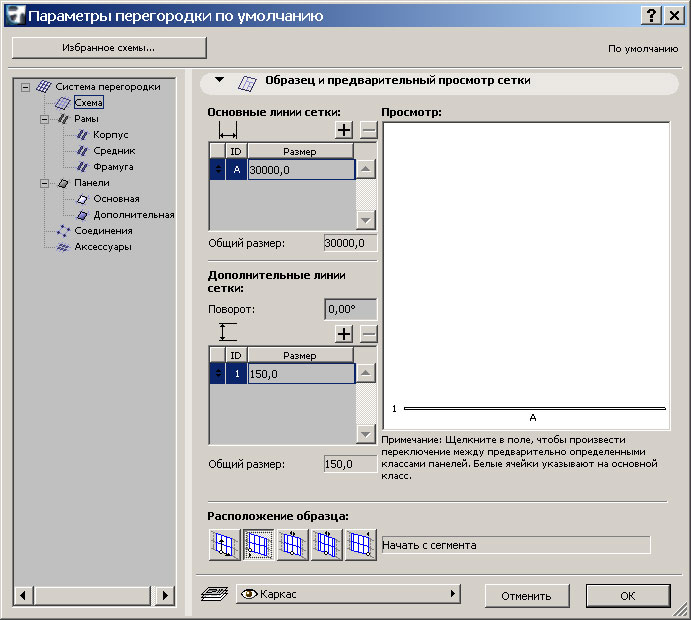Add a secondary grid line with plus
The width and height of the screenshot is (691, 620).
(x=344, y=334)
